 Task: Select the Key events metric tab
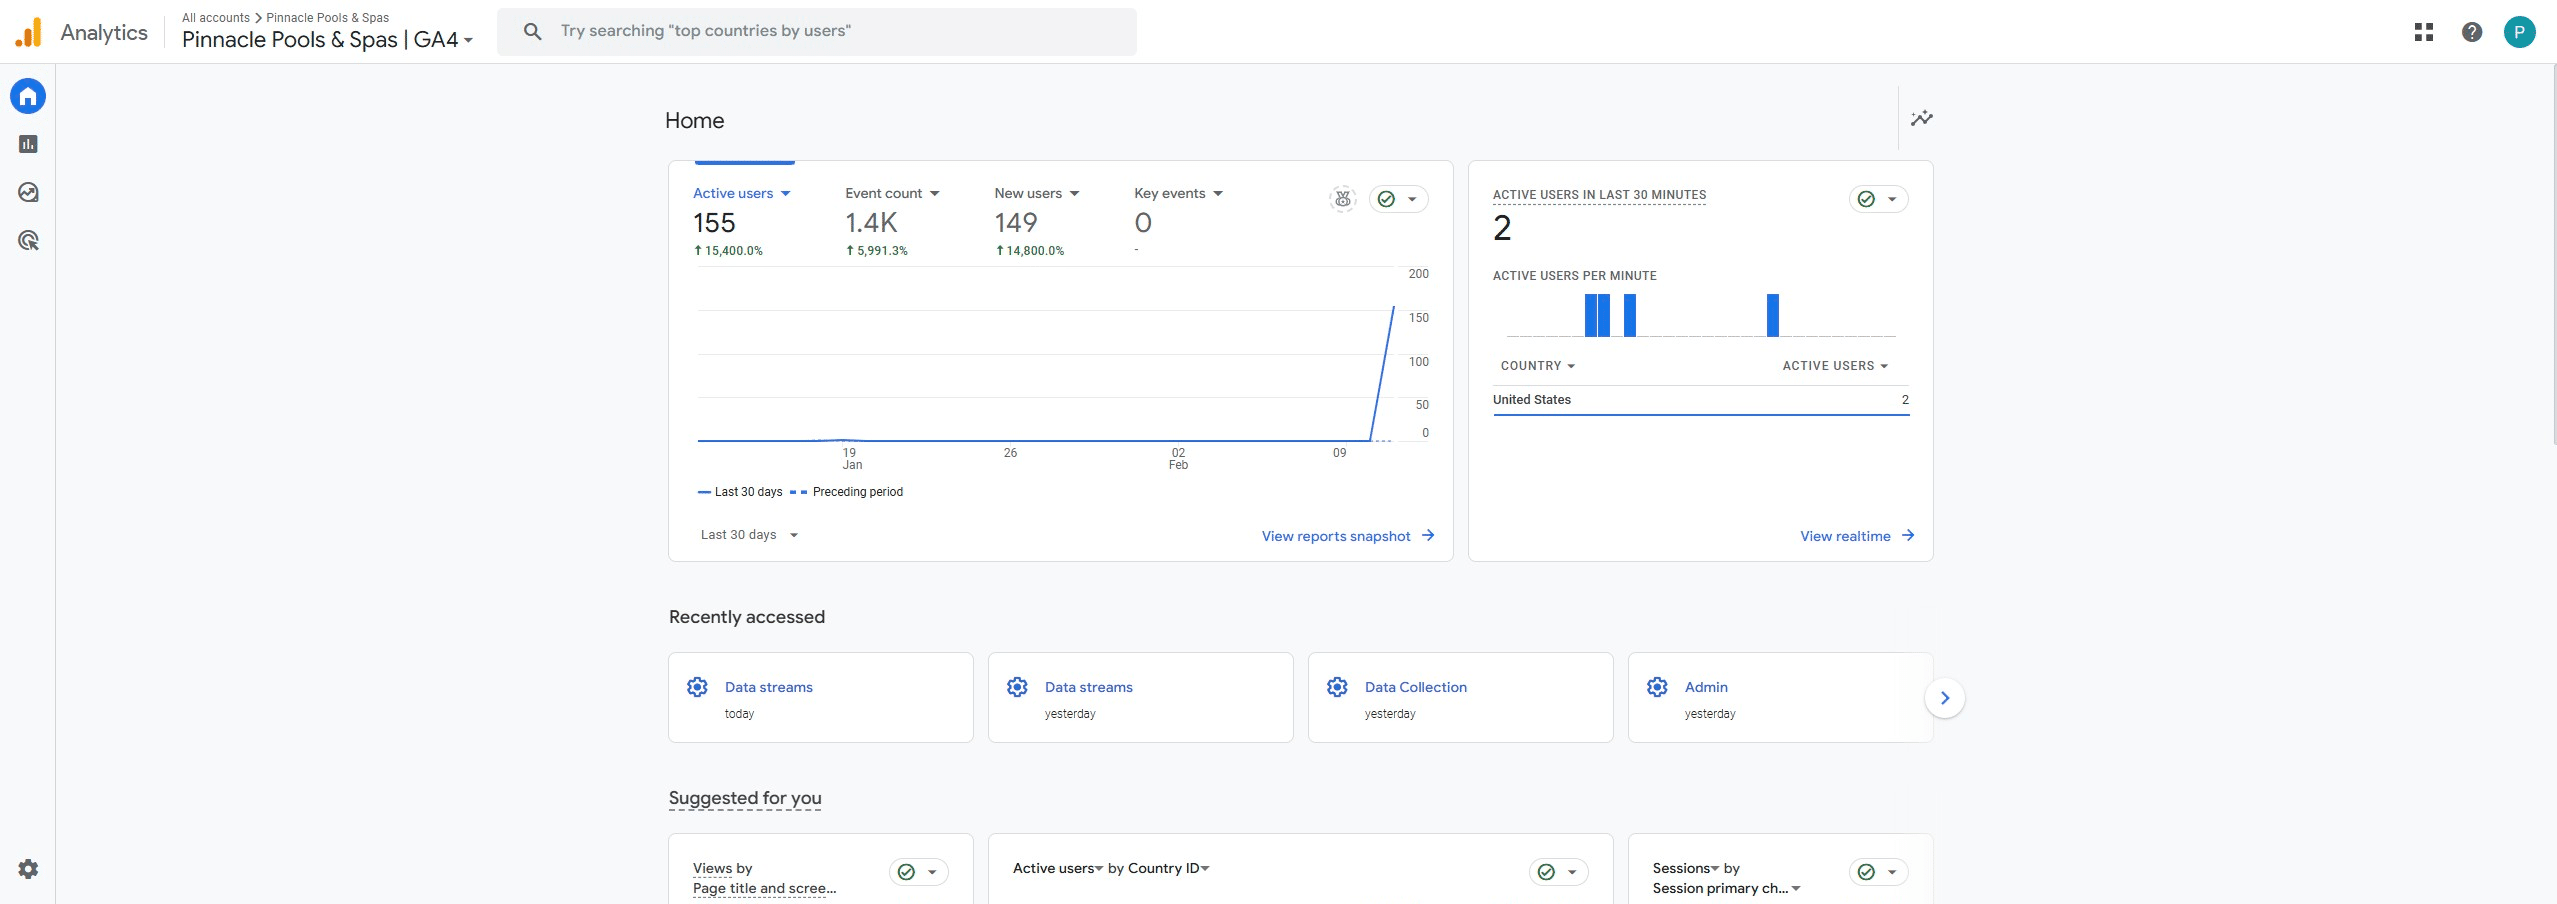pos(1169,194)
